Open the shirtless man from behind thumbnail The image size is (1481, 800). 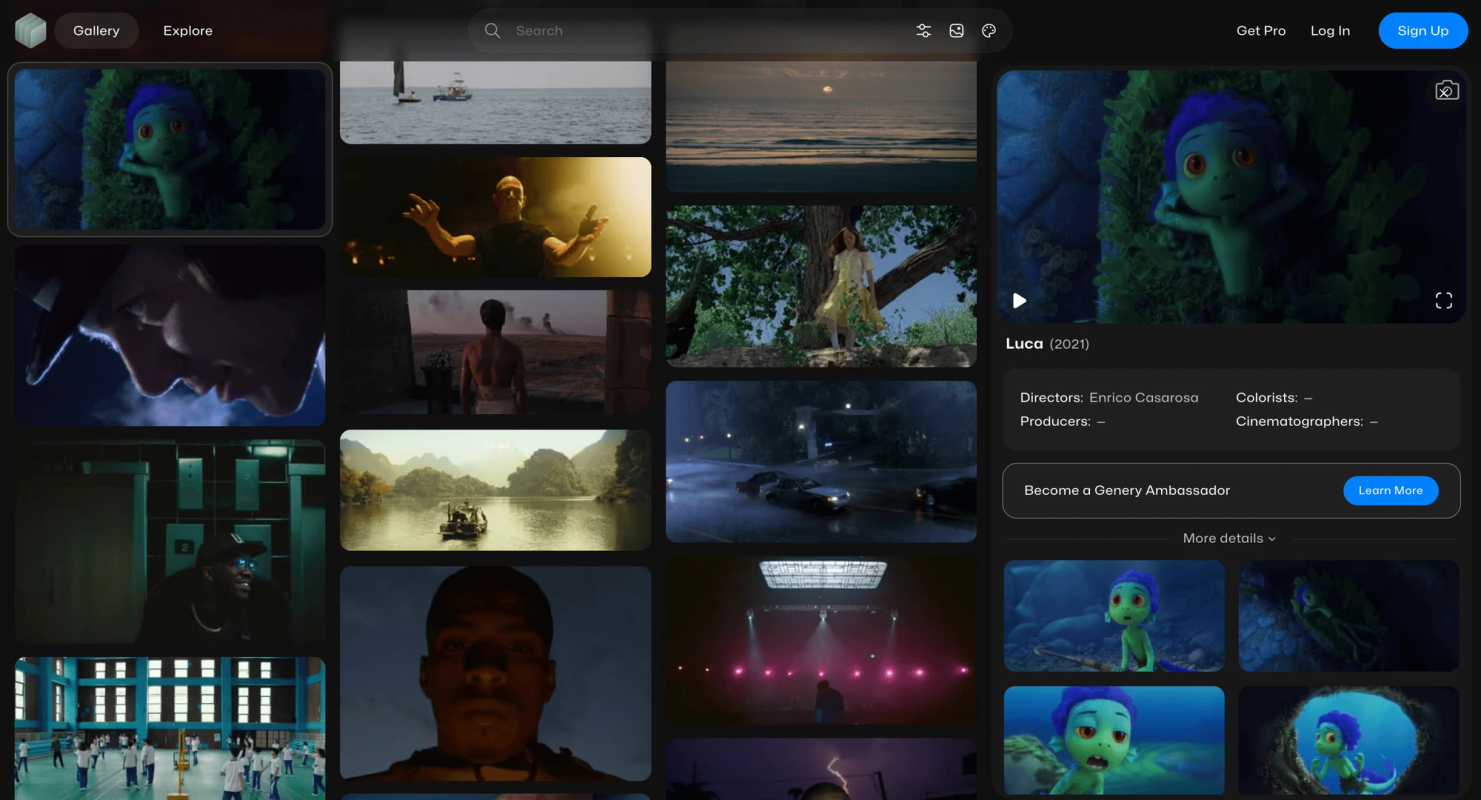495,353
